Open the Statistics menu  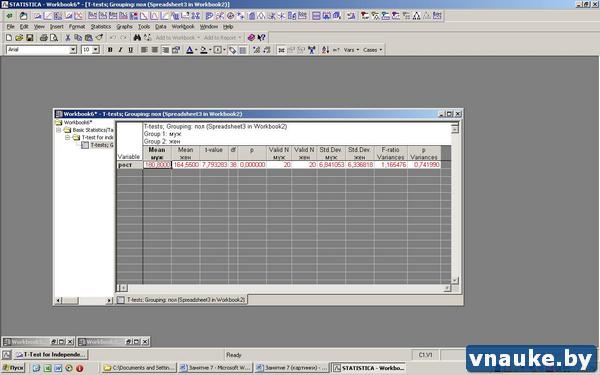click(x=101, y=26)
